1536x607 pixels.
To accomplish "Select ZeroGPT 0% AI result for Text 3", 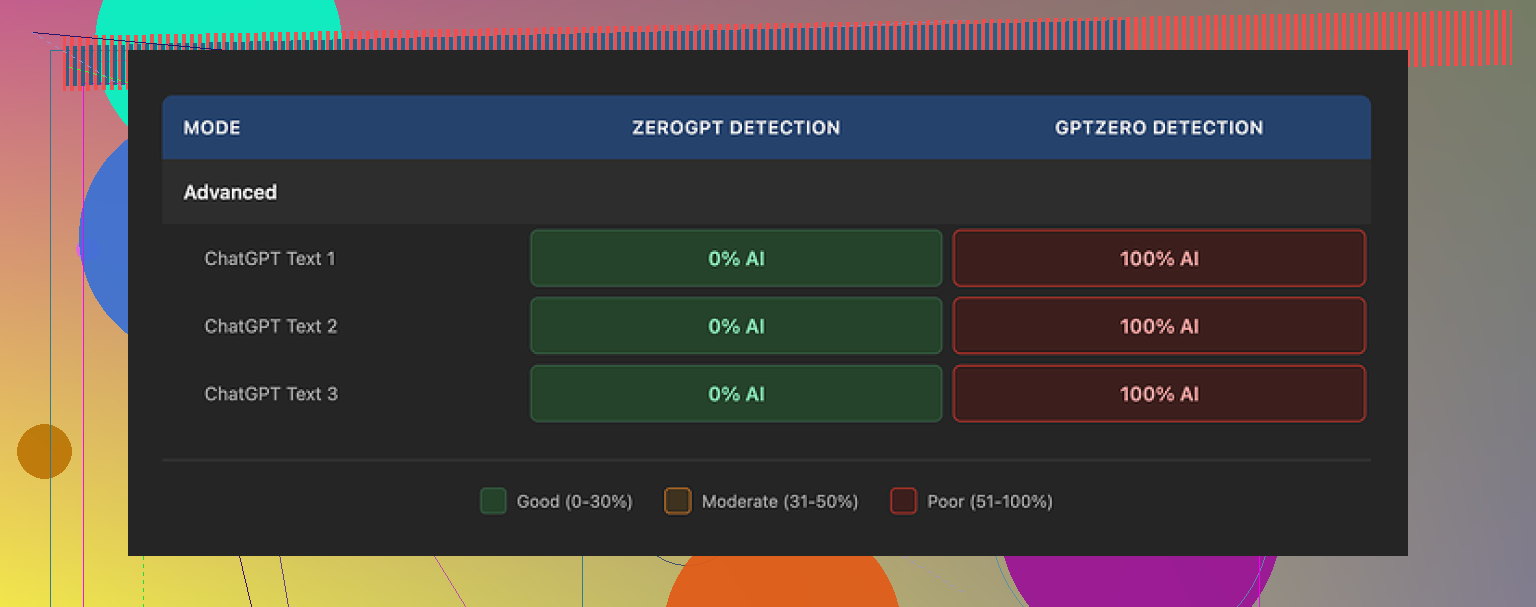I will [x=736, y=394].
